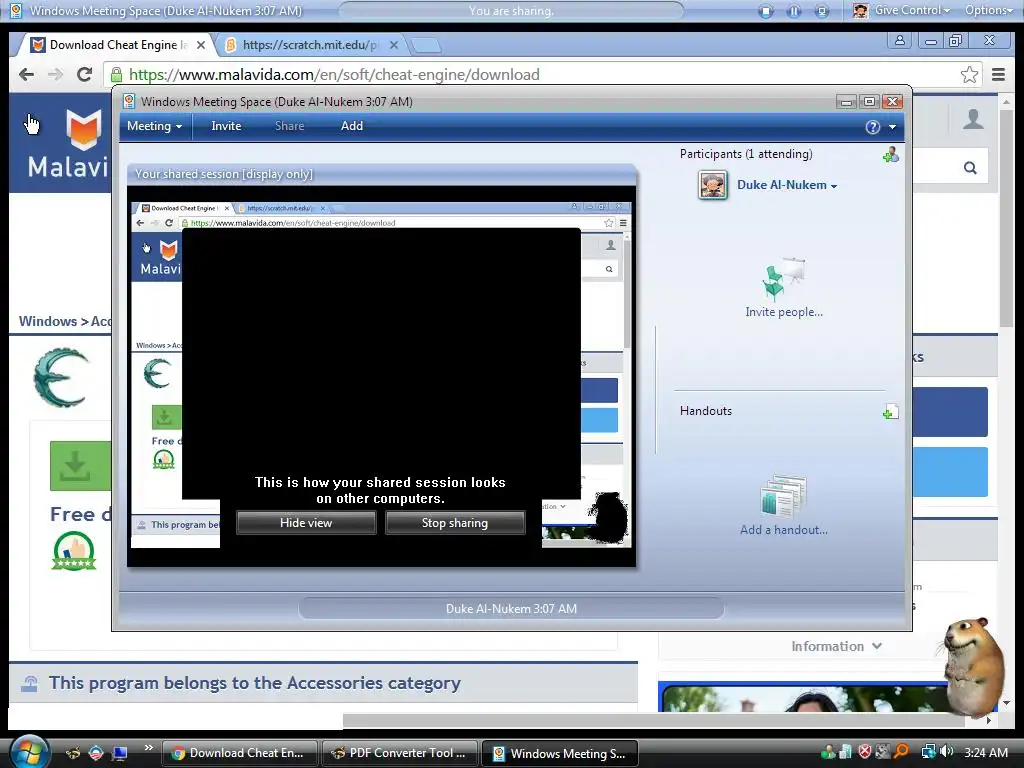Click the show-shared-session monitor icon in the sharing bar
1024x768 pixels.
pyautogui.click(x=822, y=11)
